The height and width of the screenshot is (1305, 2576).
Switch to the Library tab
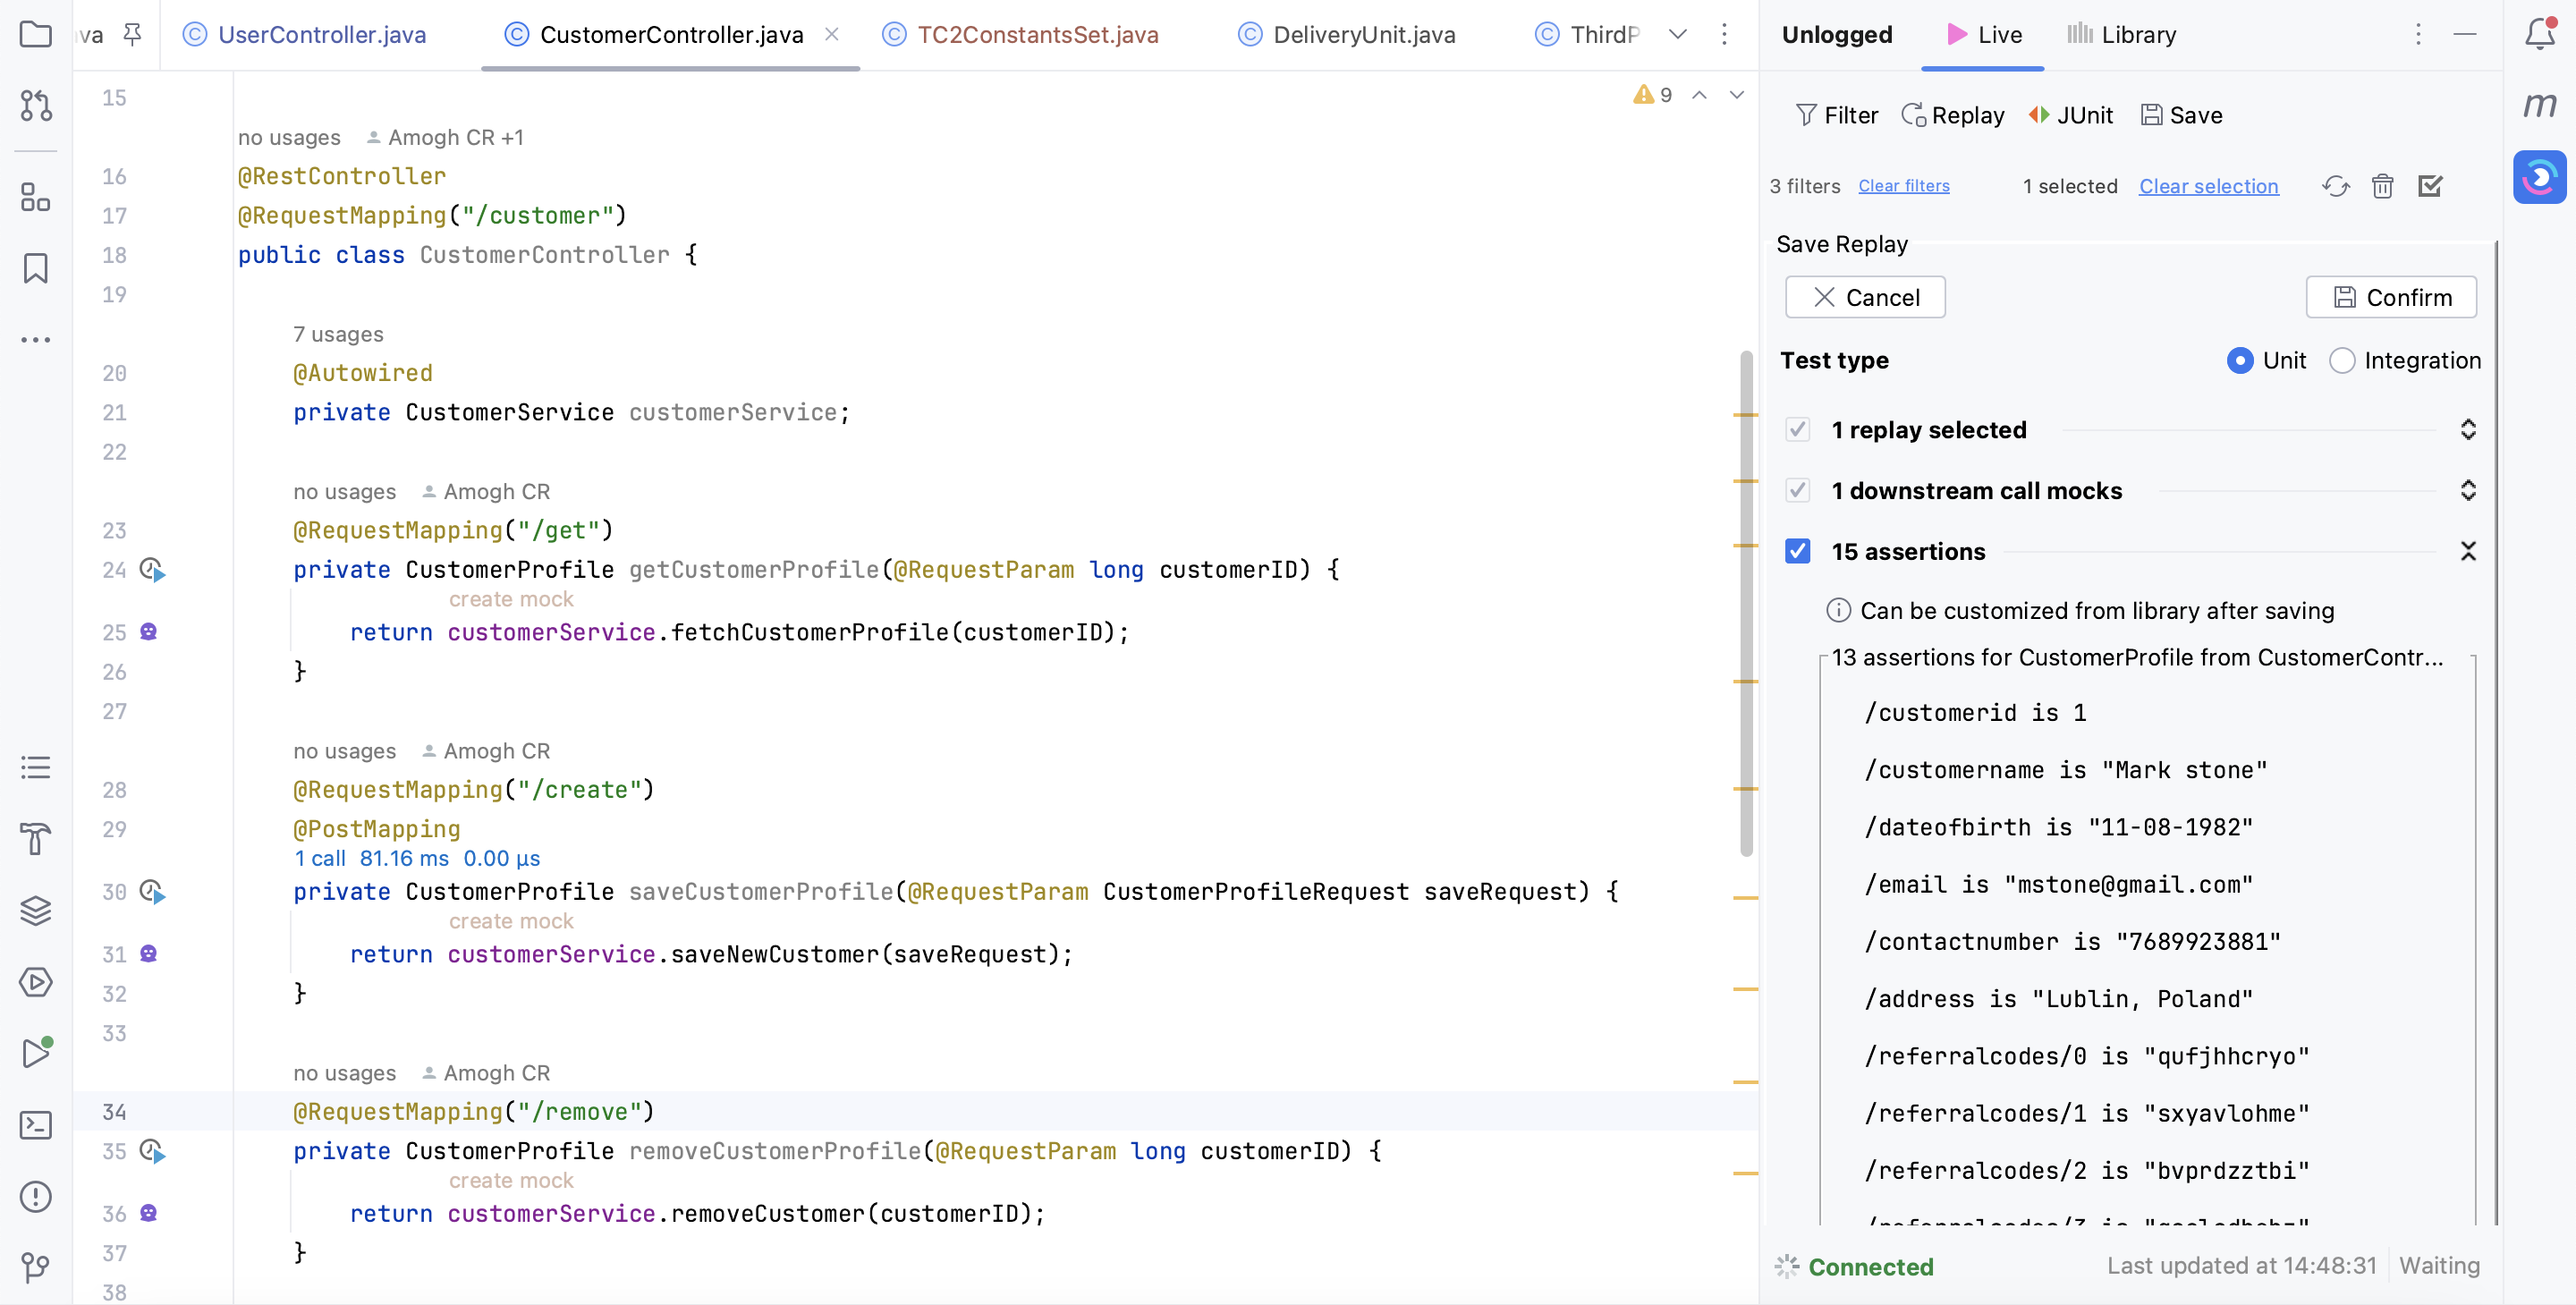(x=2121, y=35)
